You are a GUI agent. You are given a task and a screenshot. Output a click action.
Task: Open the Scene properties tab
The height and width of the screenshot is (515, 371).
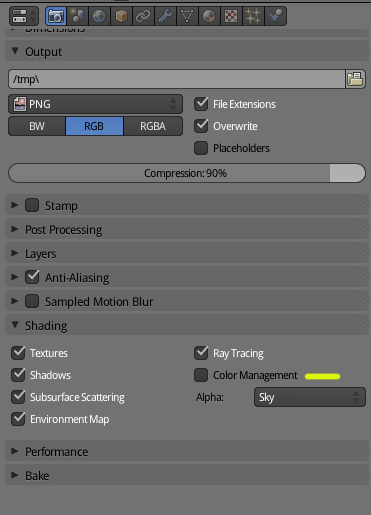(77, 16)
